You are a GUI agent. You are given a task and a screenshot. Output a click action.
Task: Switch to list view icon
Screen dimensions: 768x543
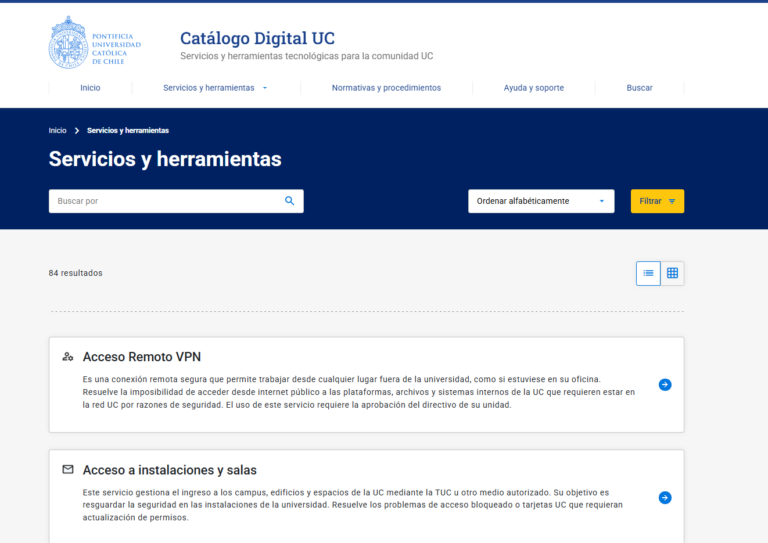(648, 273)
